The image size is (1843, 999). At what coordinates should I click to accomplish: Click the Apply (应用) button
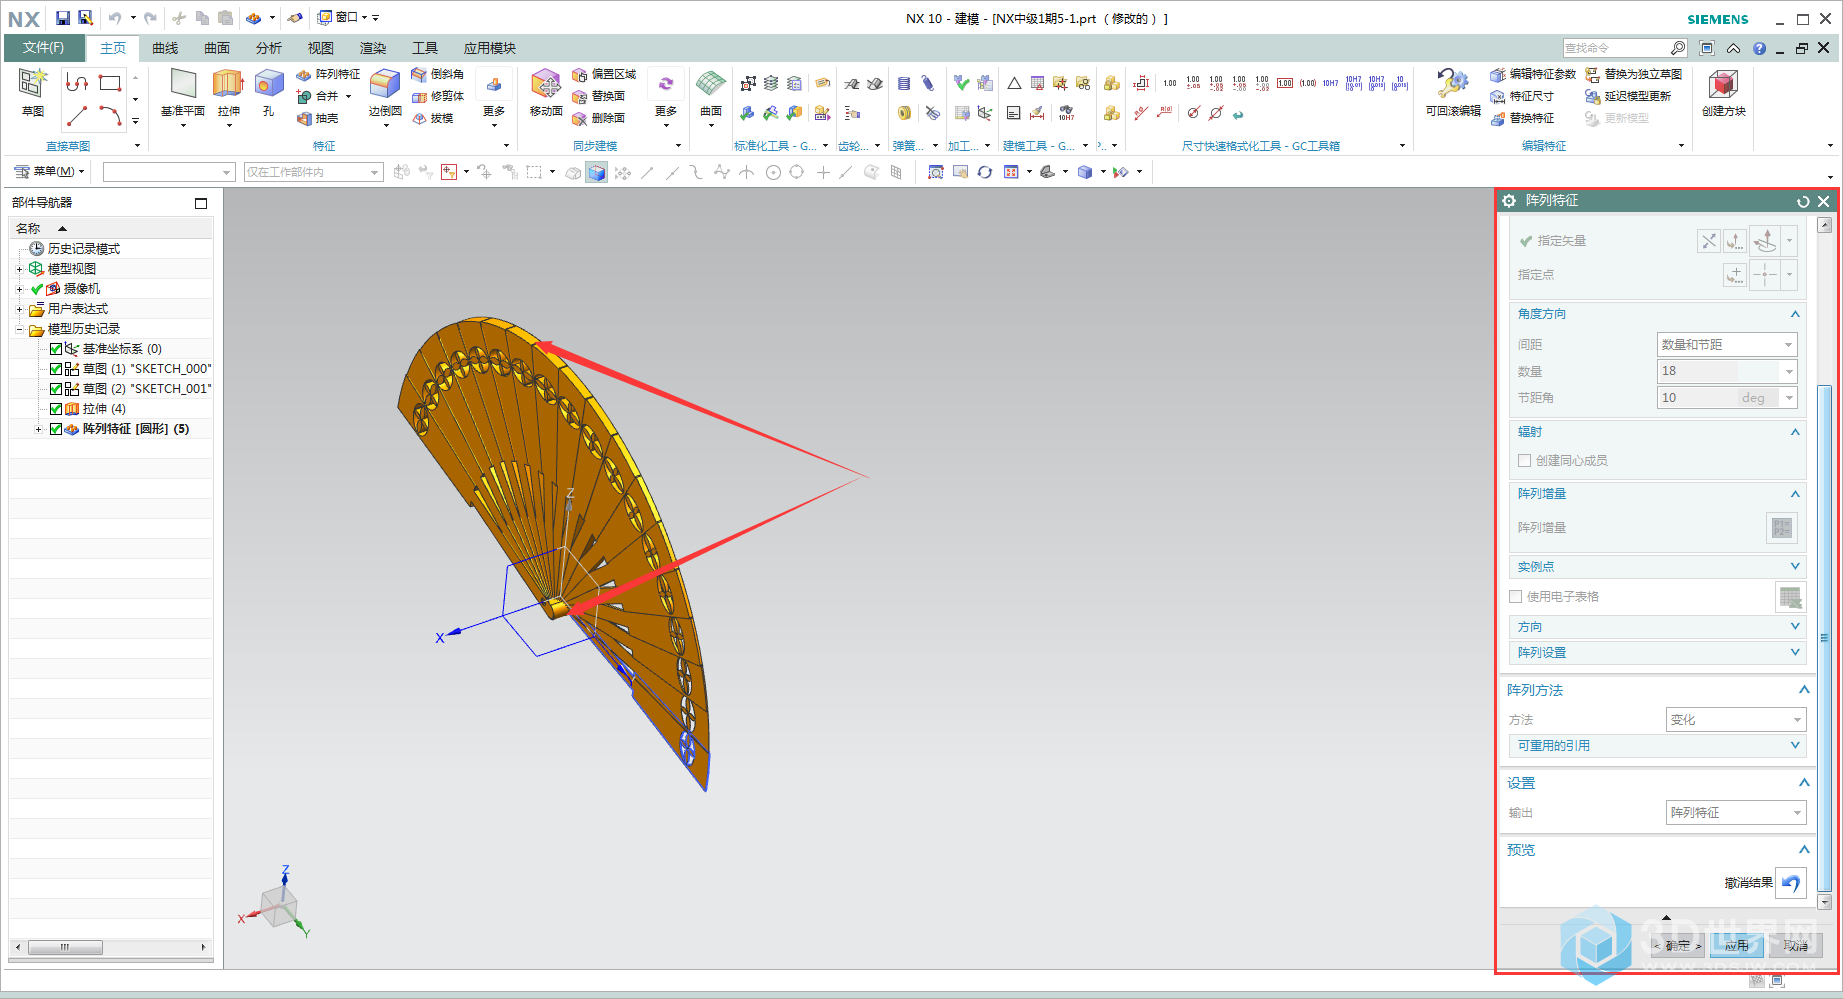1737,945
